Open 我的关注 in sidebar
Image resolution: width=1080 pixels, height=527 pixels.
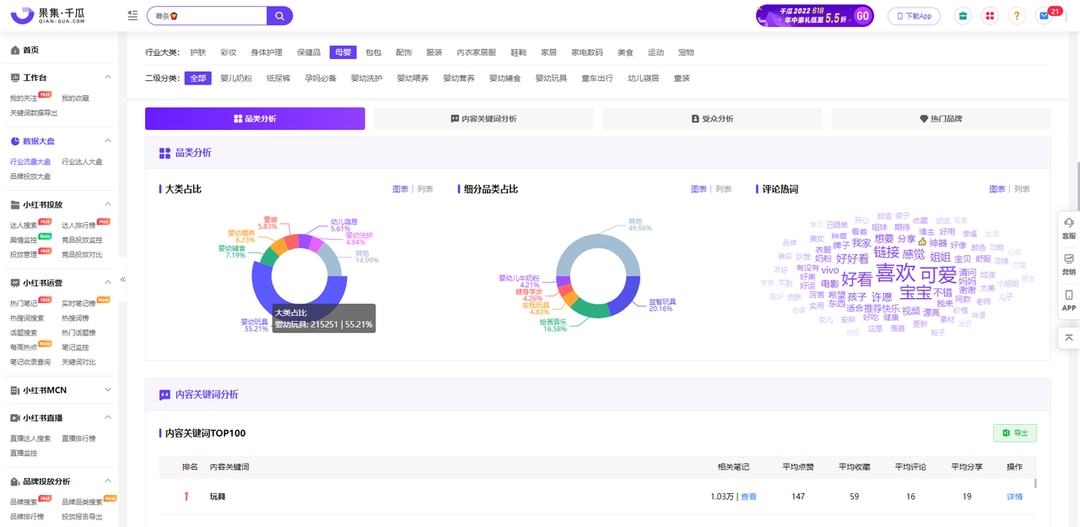[23, 99]
